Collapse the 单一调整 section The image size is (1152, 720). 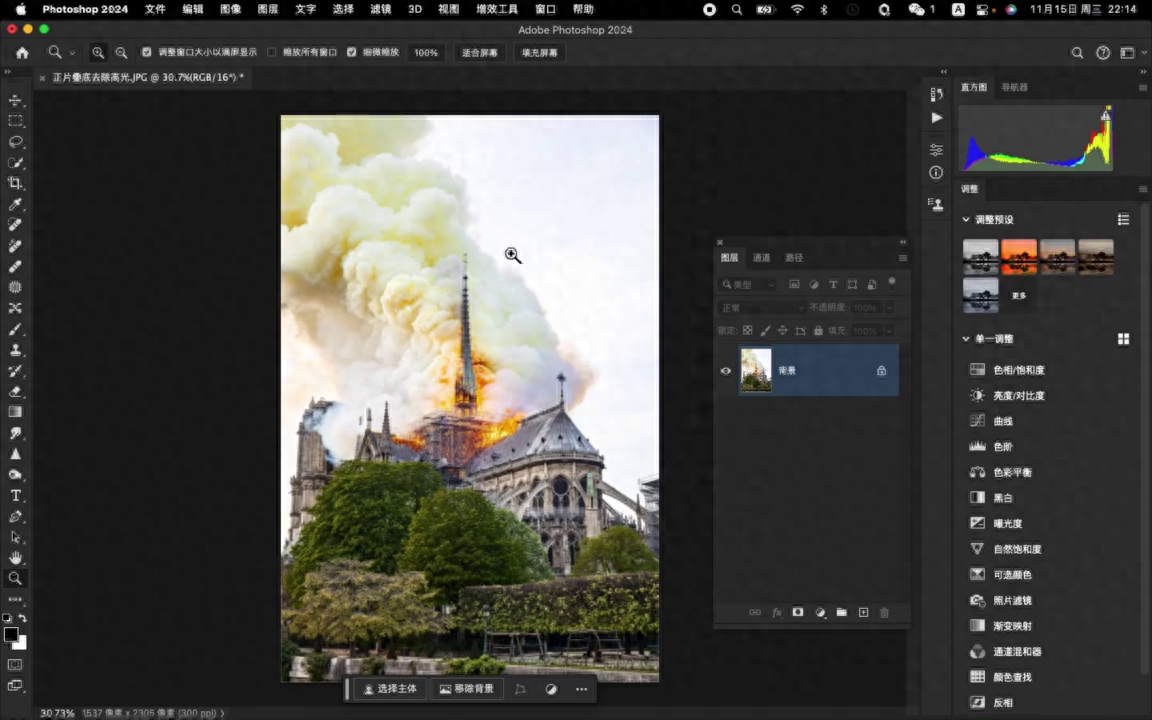pyautogui.click(x=966, y=339)
